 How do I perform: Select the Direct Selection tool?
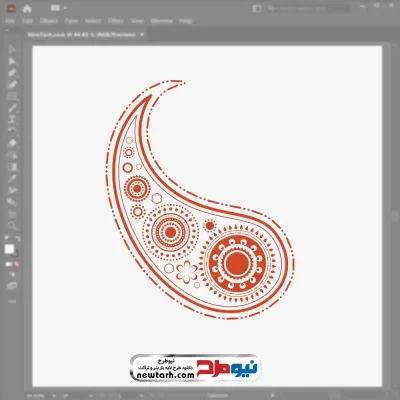12,61
